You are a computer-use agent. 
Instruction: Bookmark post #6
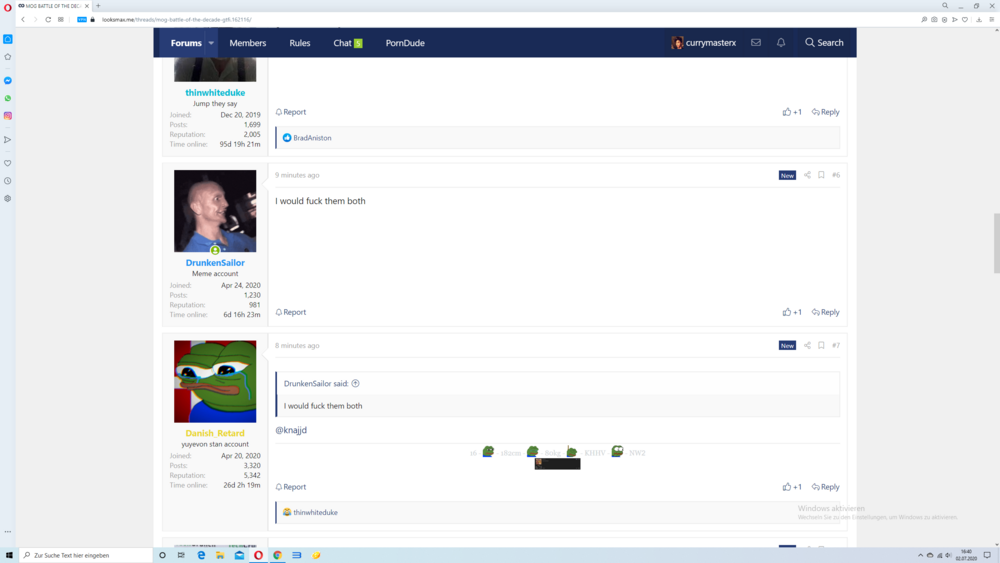821,175
